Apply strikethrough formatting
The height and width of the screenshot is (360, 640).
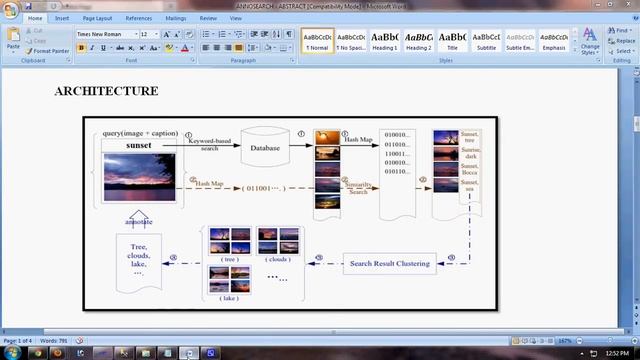(120, 48)
